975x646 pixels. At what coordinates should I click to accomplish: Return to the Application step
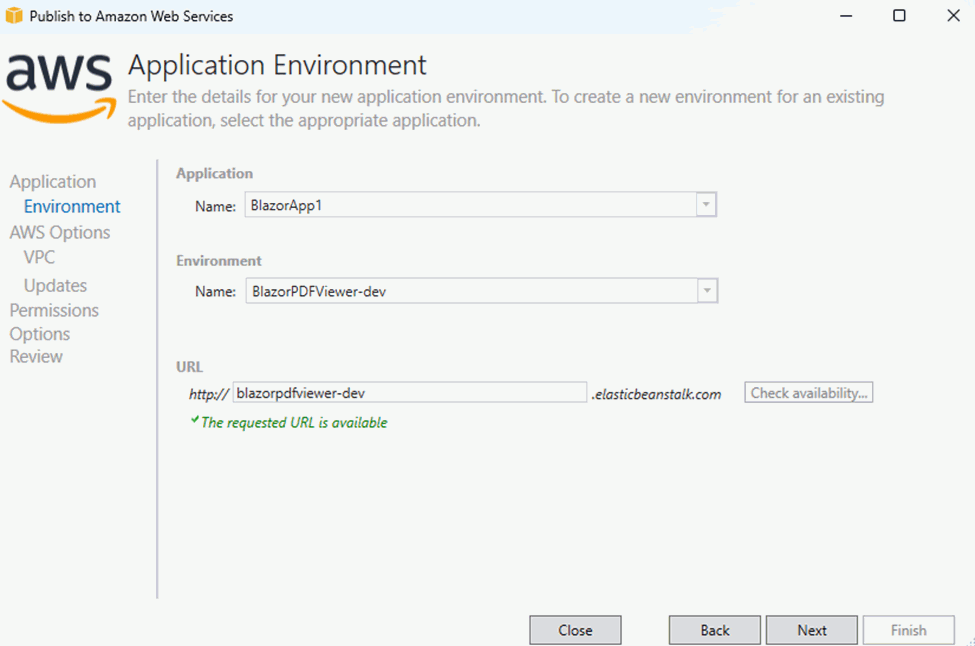point(52,181)
